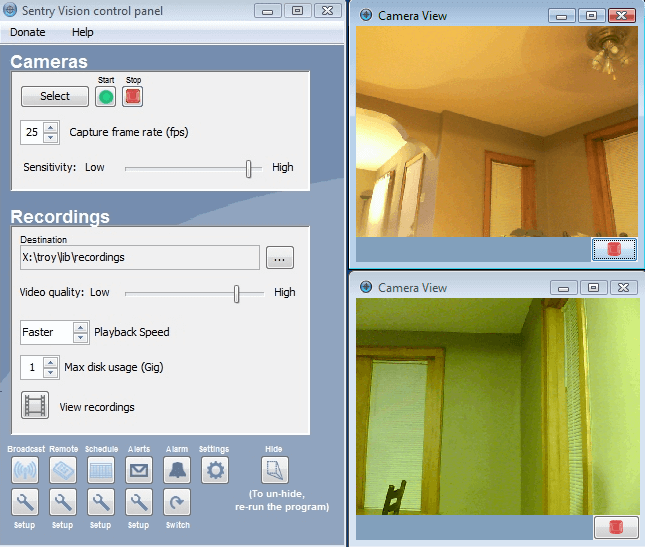645x547 pixels.
Task: Open the Alerts Setup wrench icon
Action: pos(139,503)
